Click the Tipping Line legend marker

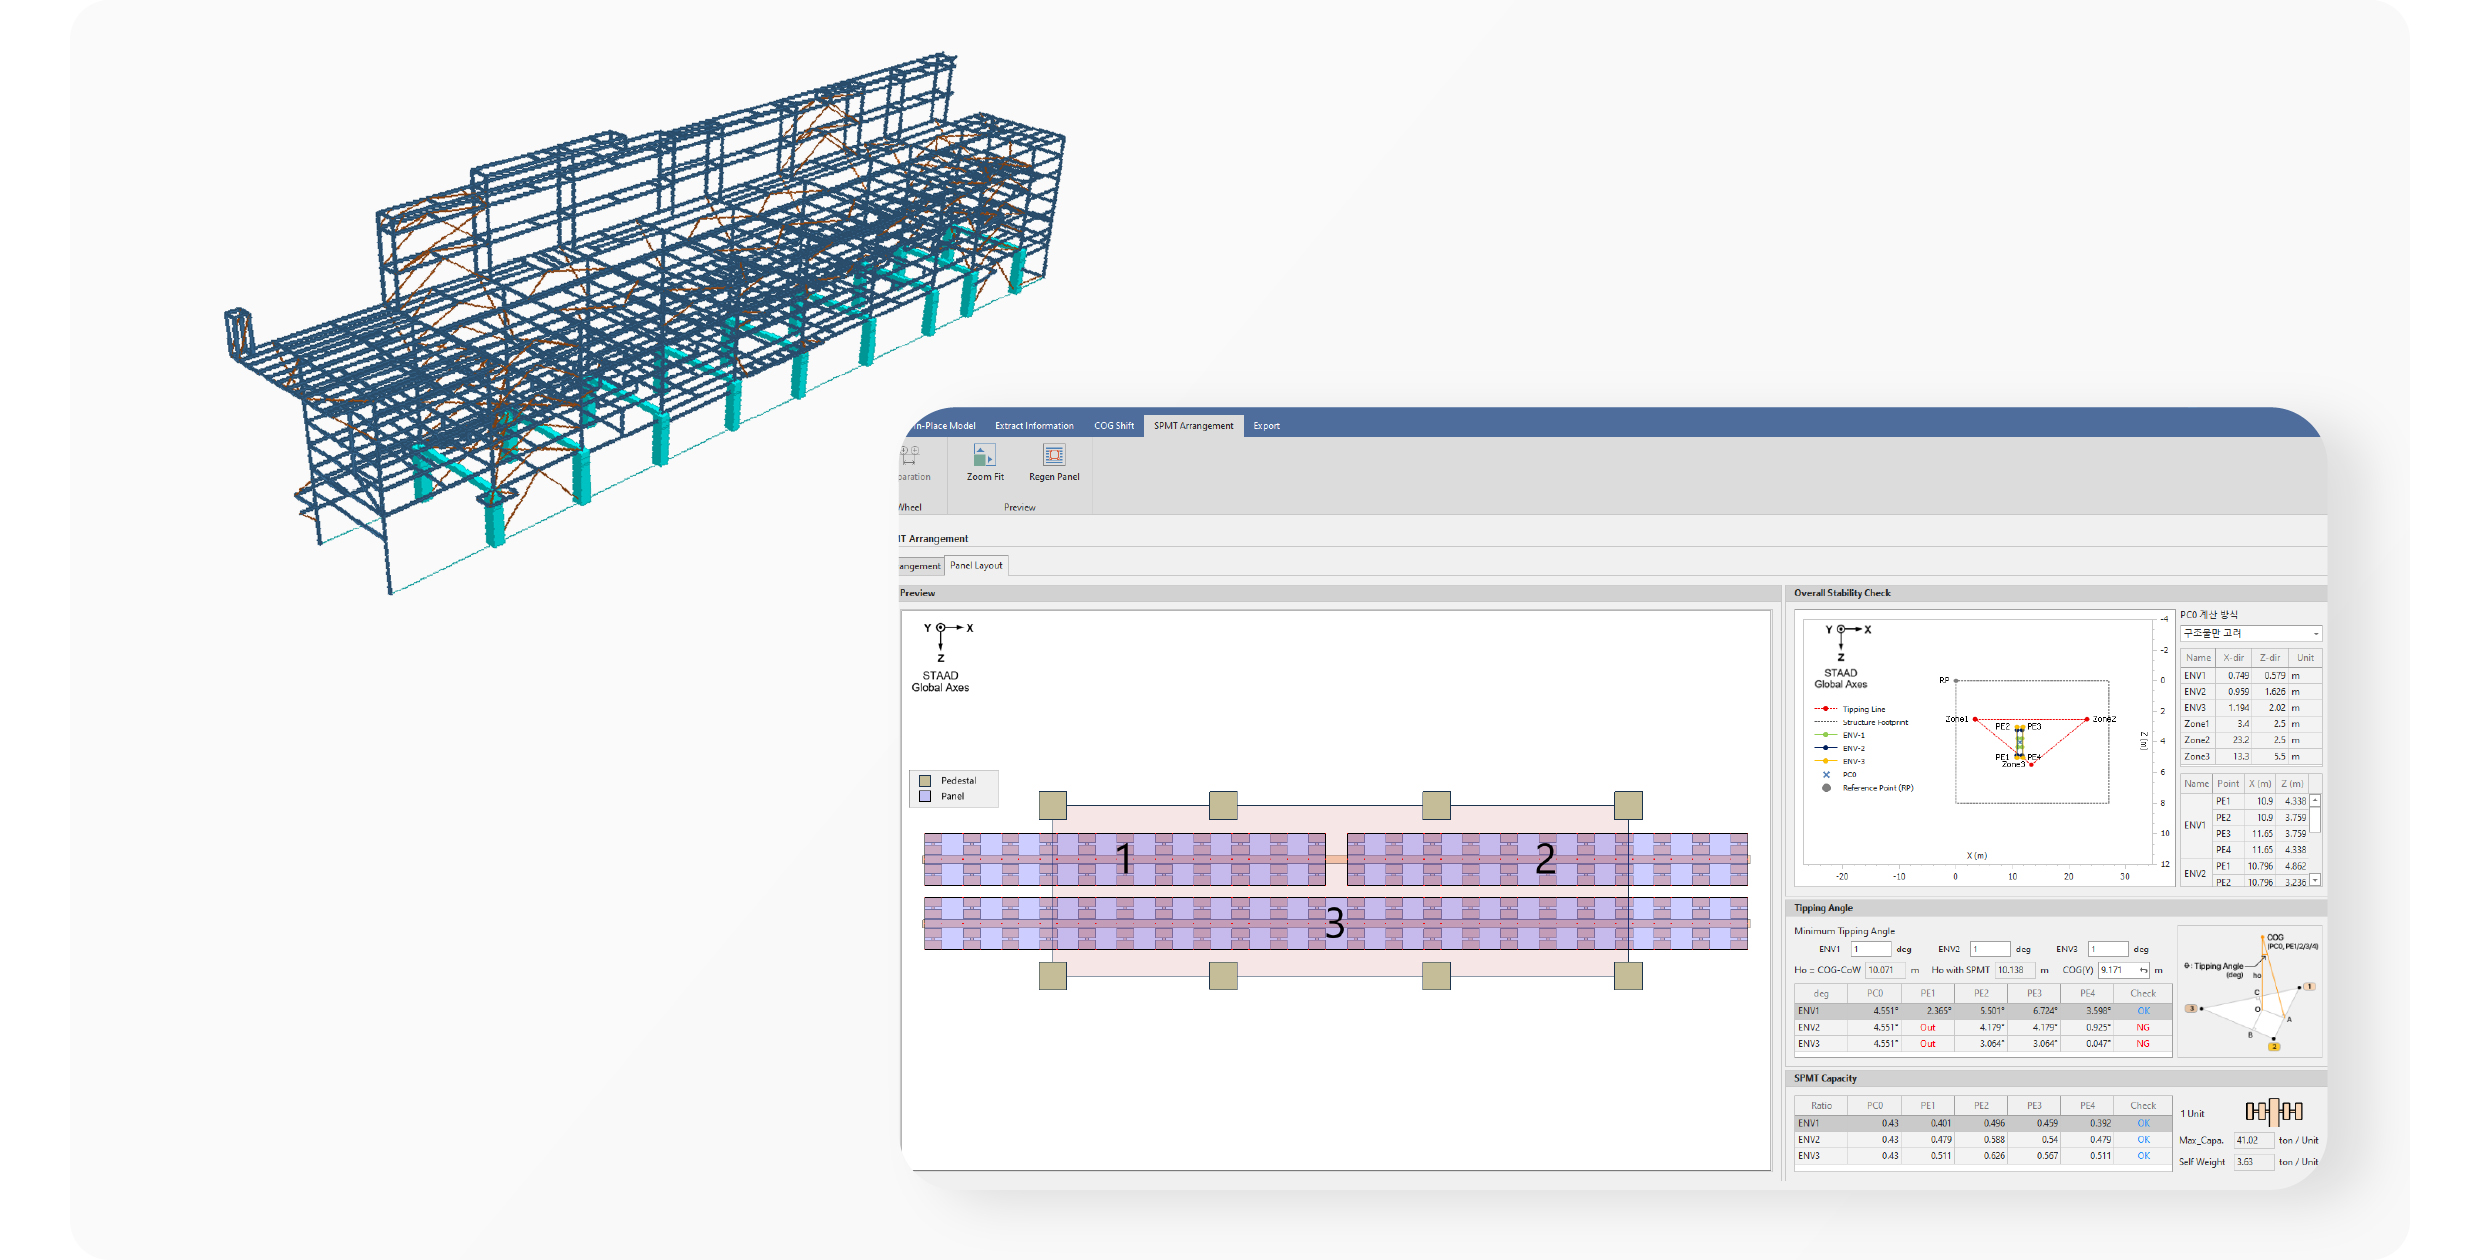[x=1825, y=709]
